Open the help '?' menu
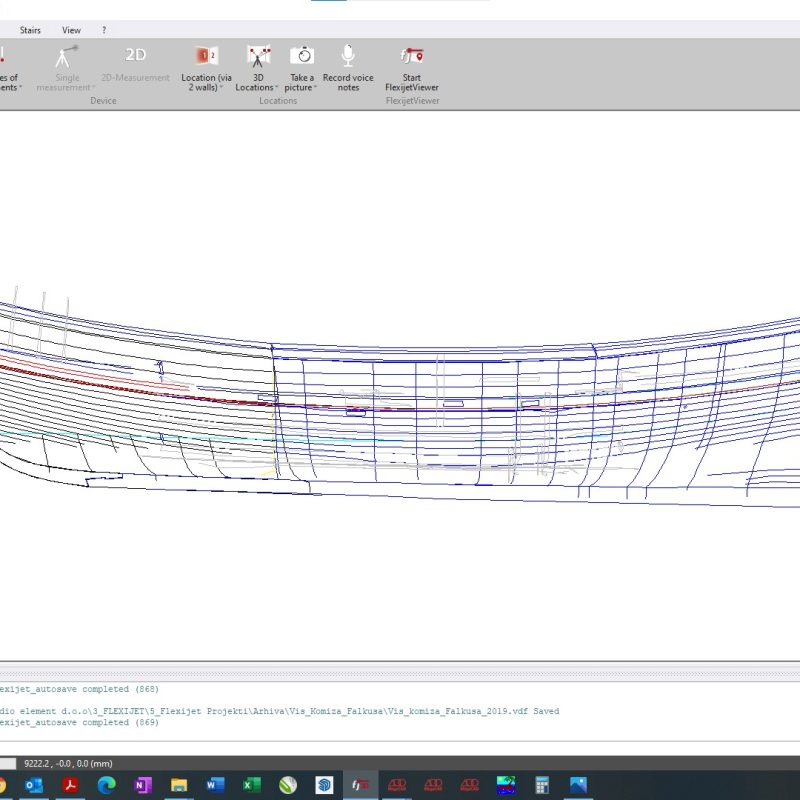This screenshot has height=800, width=800. 104,30
